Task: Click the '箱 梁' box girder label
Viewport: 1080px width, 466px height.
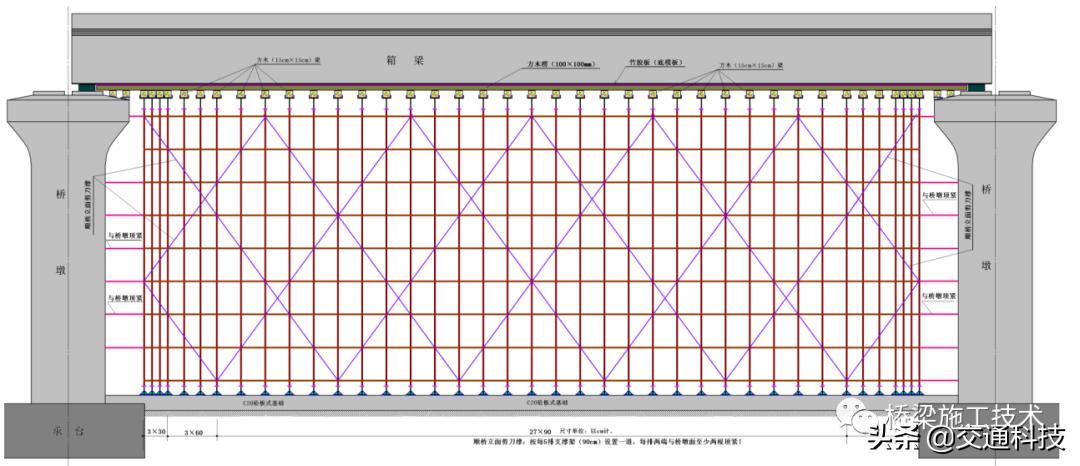Action: pos(403,60)
